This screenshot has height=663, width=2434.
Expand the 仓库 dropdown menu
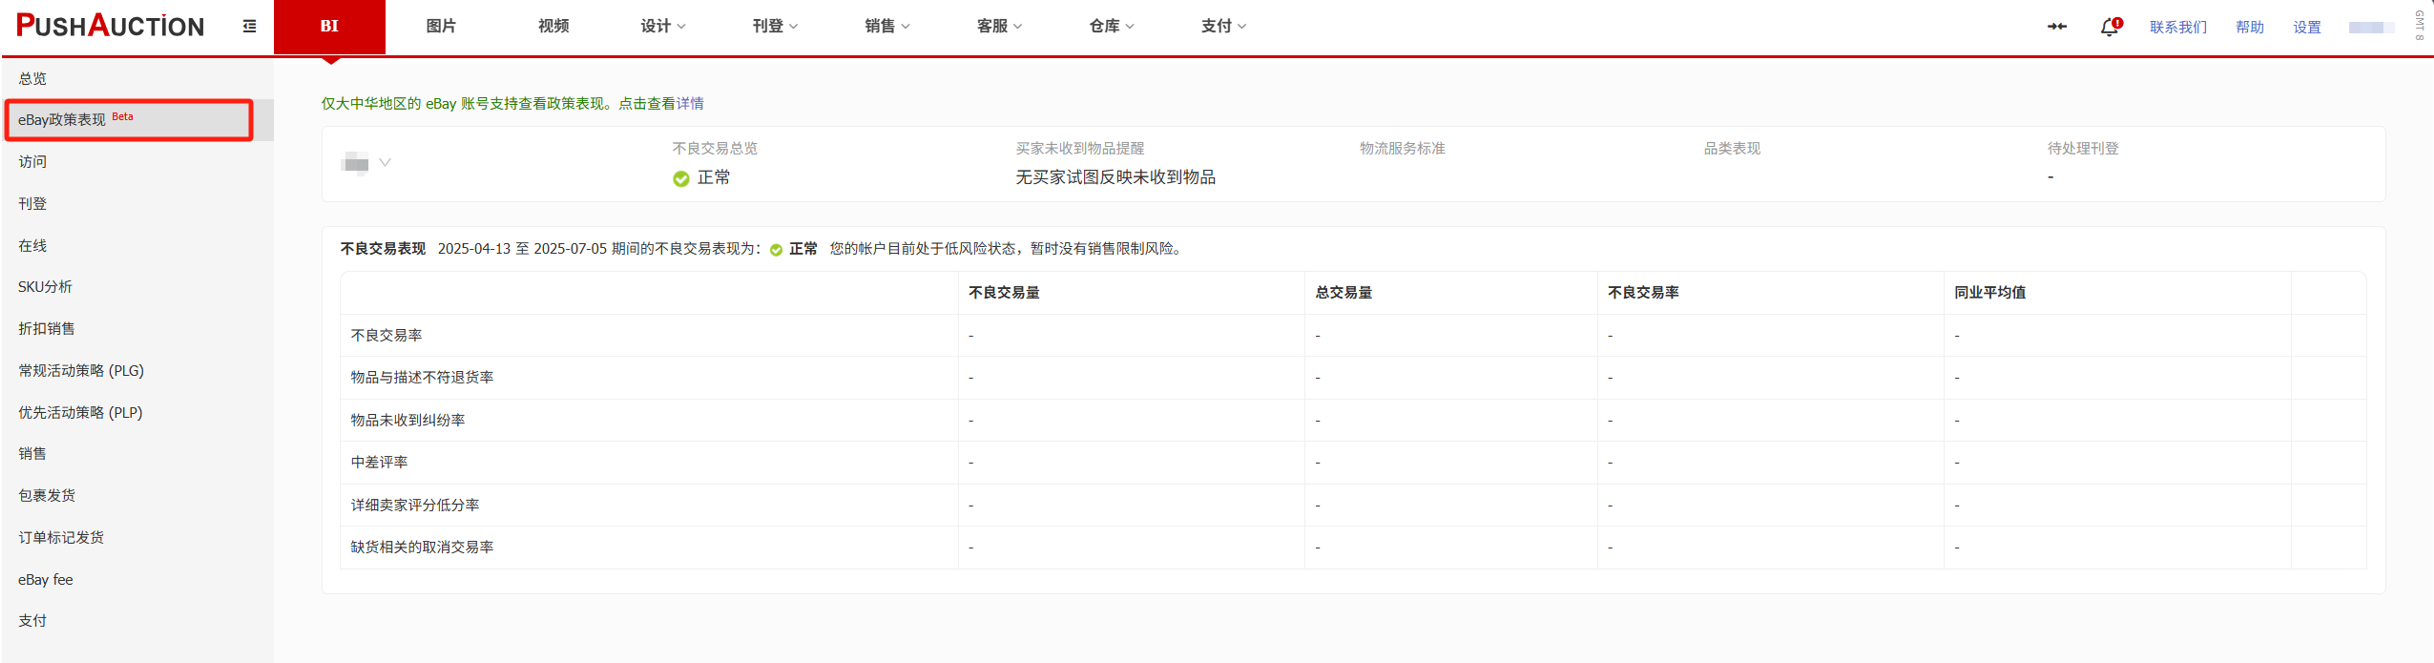[x=1111, y=26]
